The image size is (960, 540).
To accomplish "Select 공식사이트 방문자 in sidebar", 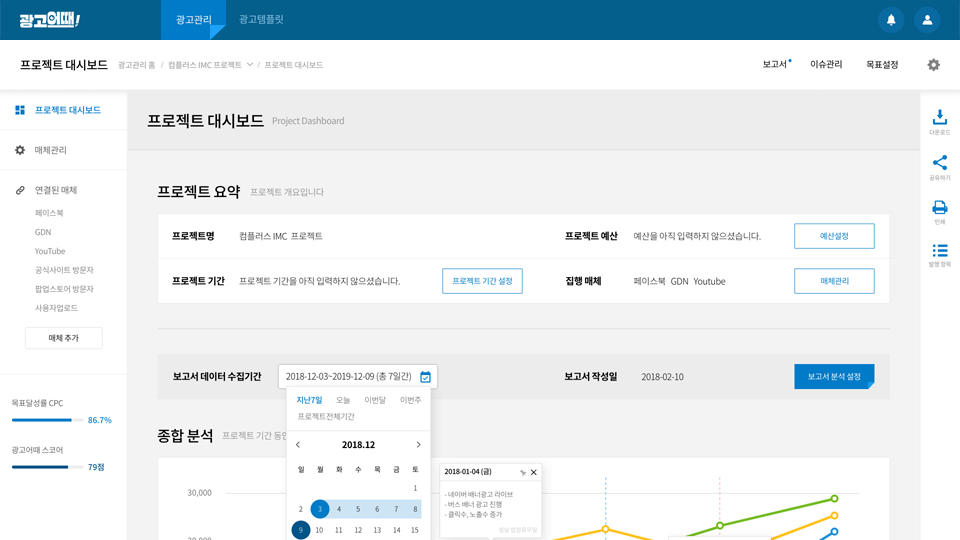I will click(x=64, y=270).
